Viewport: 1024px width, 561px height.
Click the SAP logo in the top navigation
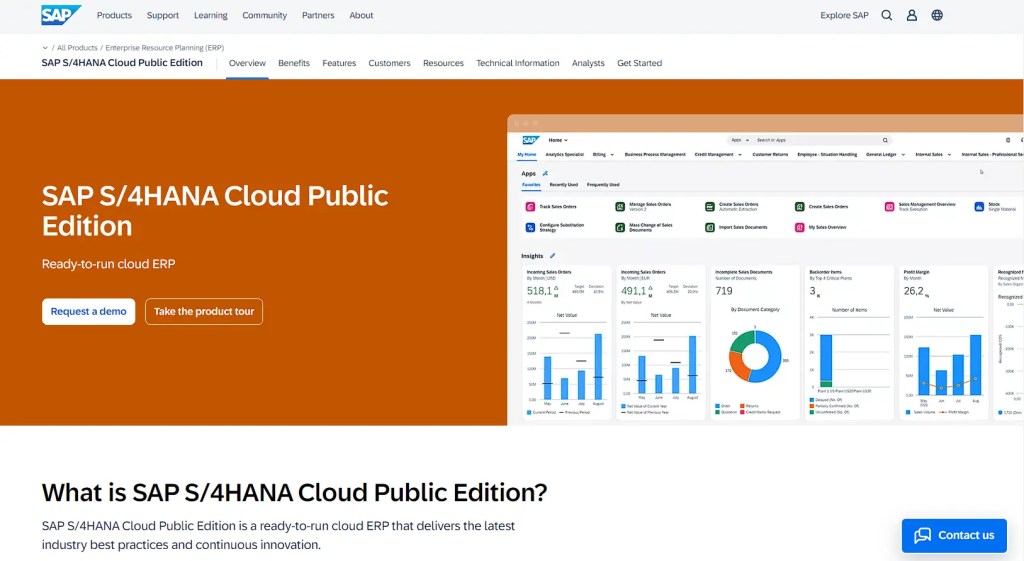coord(61,14)
